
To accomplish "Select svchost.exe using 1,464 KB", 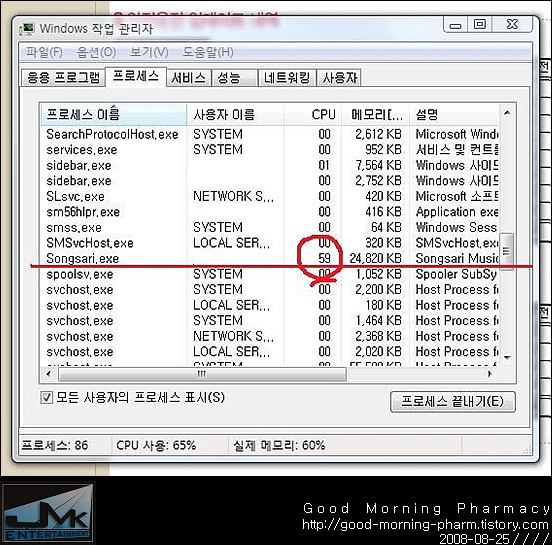I will point(270,320).
